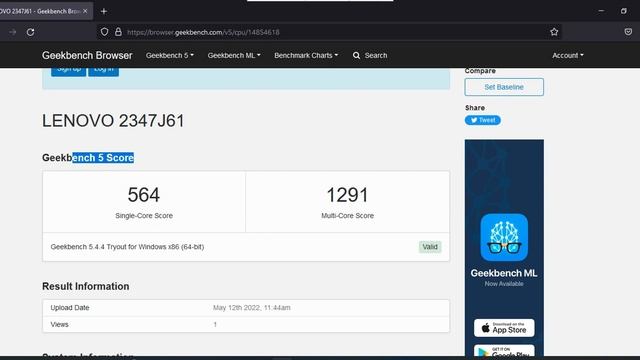
Task: Go to Geekbench Browser home link
Action: (x=87, y=55)
